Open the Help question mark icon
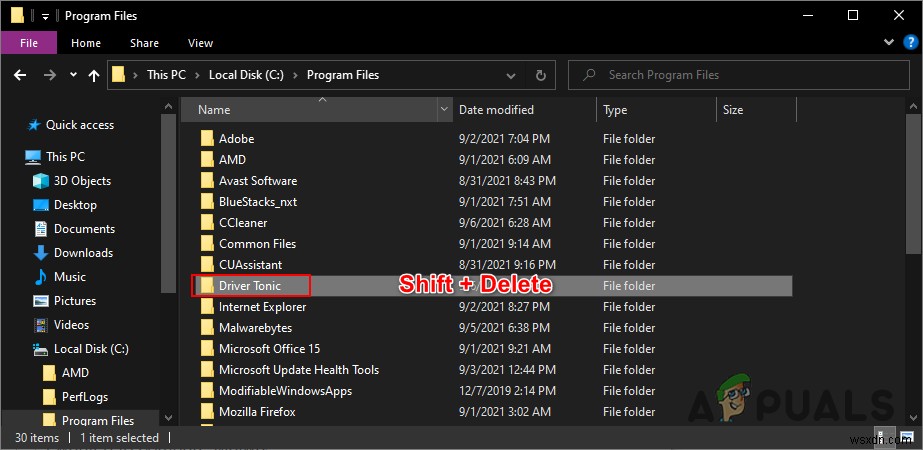 tap(909, 42)
